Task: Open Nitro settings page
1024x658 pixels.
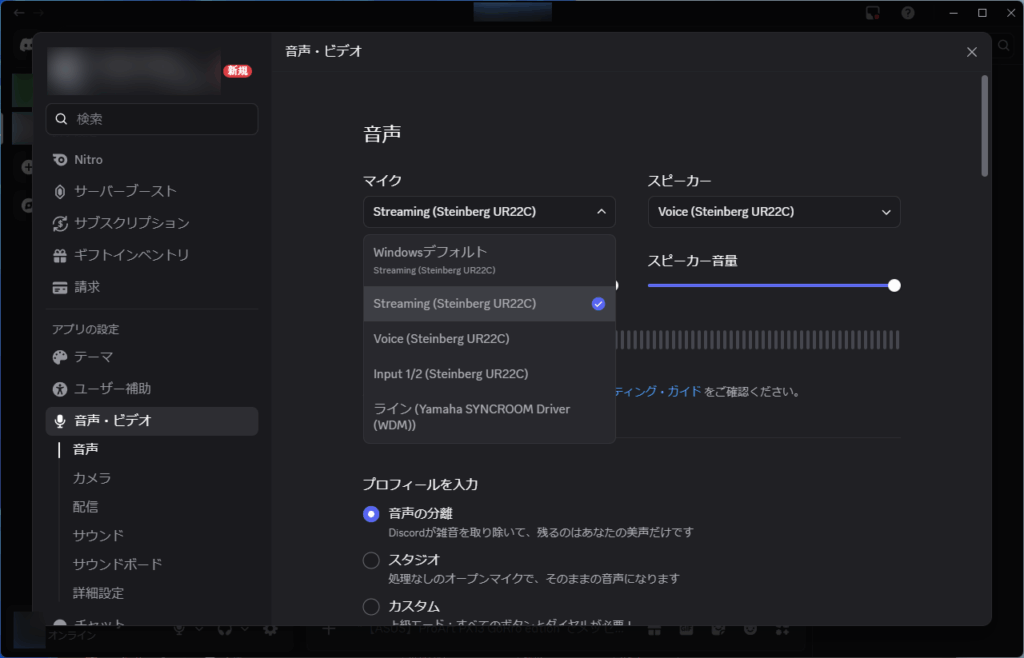Action: (152, 160)
